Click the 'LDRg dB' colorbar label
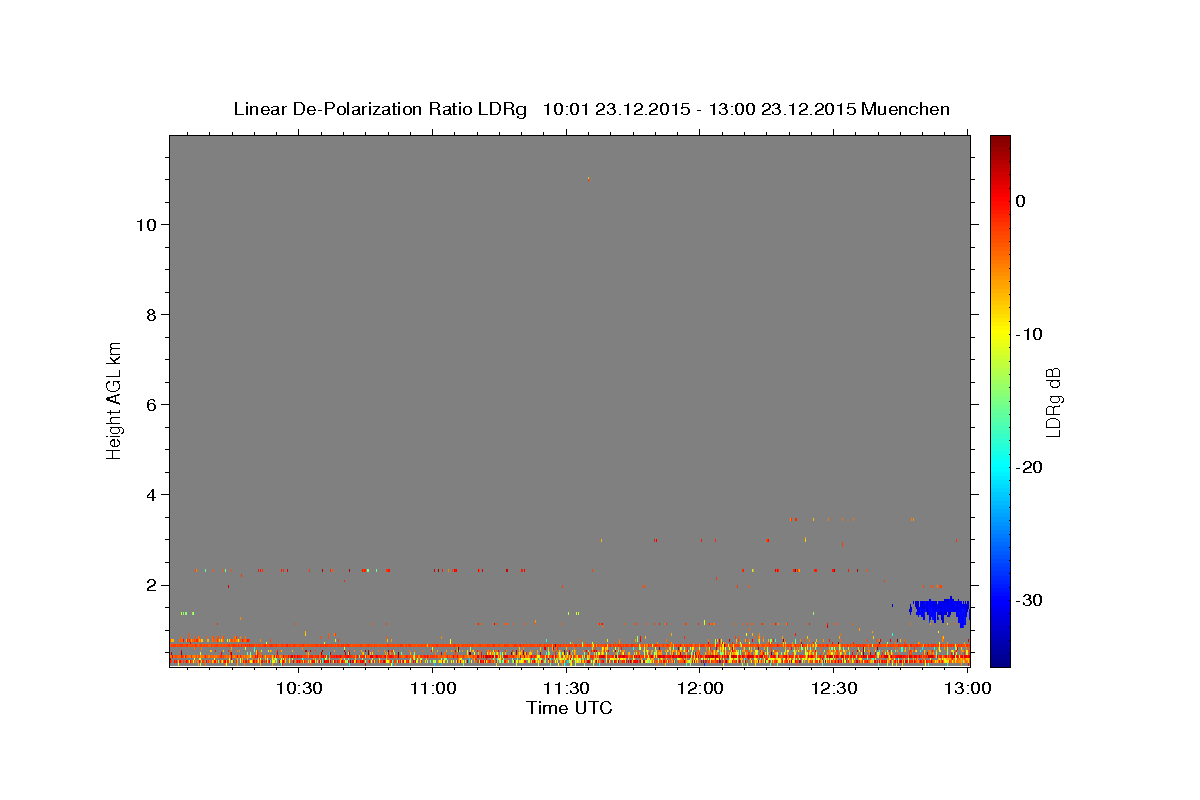Viewport: 1200px width, 800px height. click(x=1053, y=402)
